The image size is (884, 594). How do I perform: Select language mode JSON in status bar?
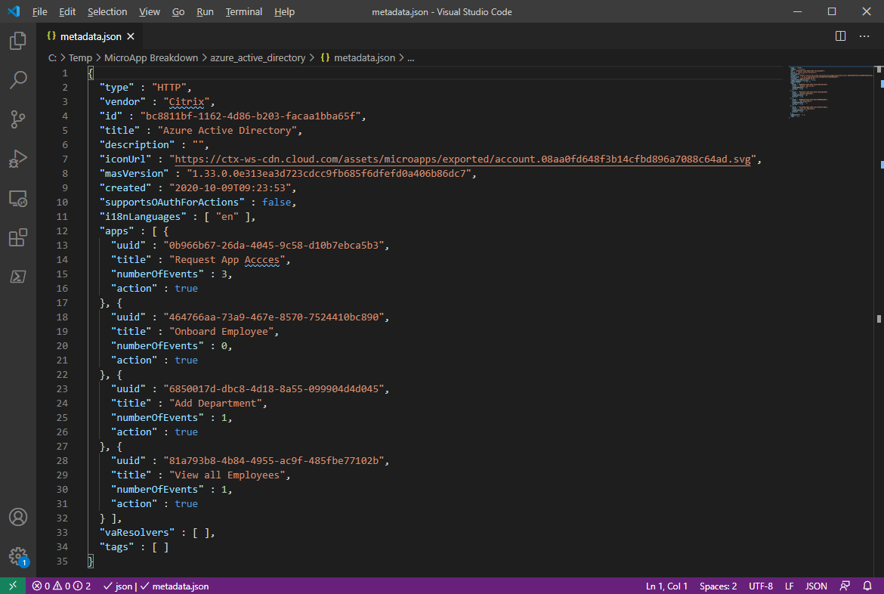click(x=816, y=586)
